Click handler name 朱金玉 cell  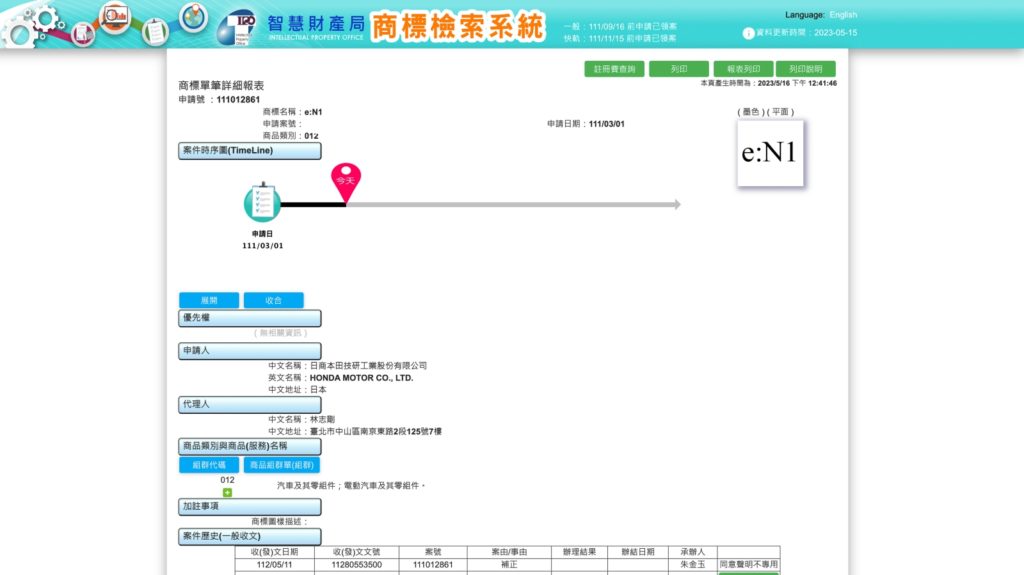click(x=693, y=565)
